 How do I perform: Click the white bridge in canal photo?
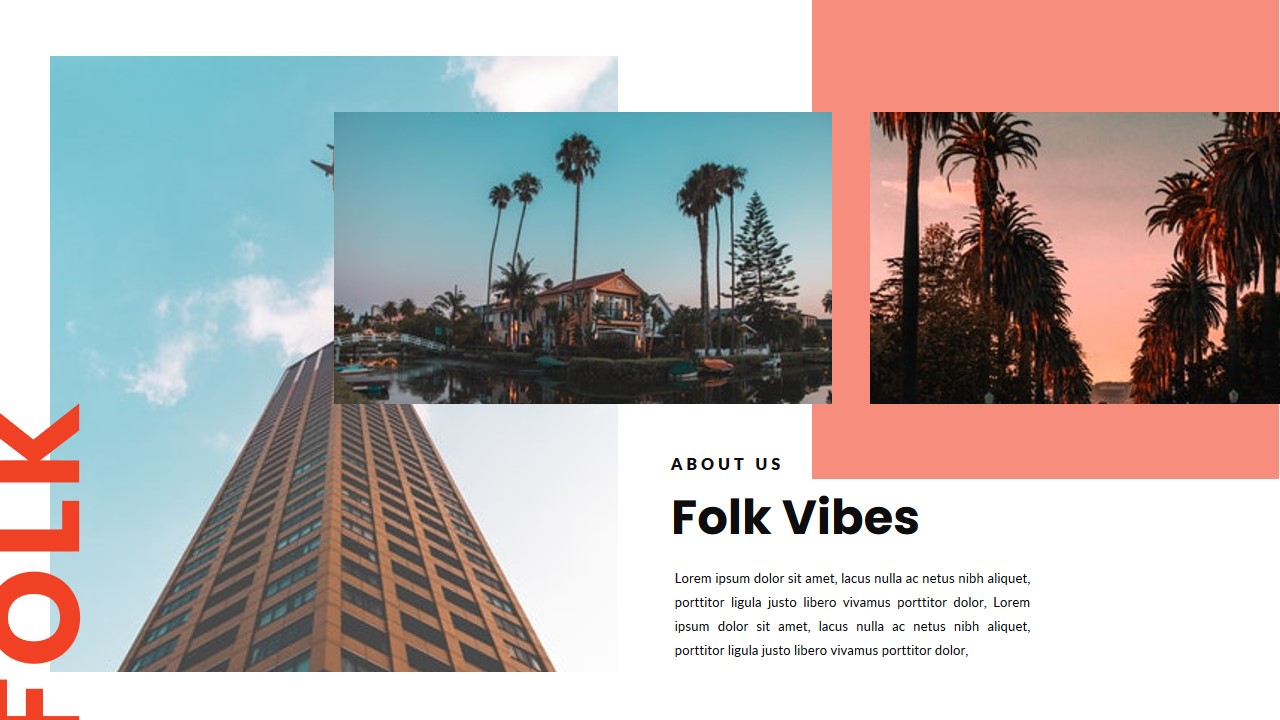(x=390, y=343)
